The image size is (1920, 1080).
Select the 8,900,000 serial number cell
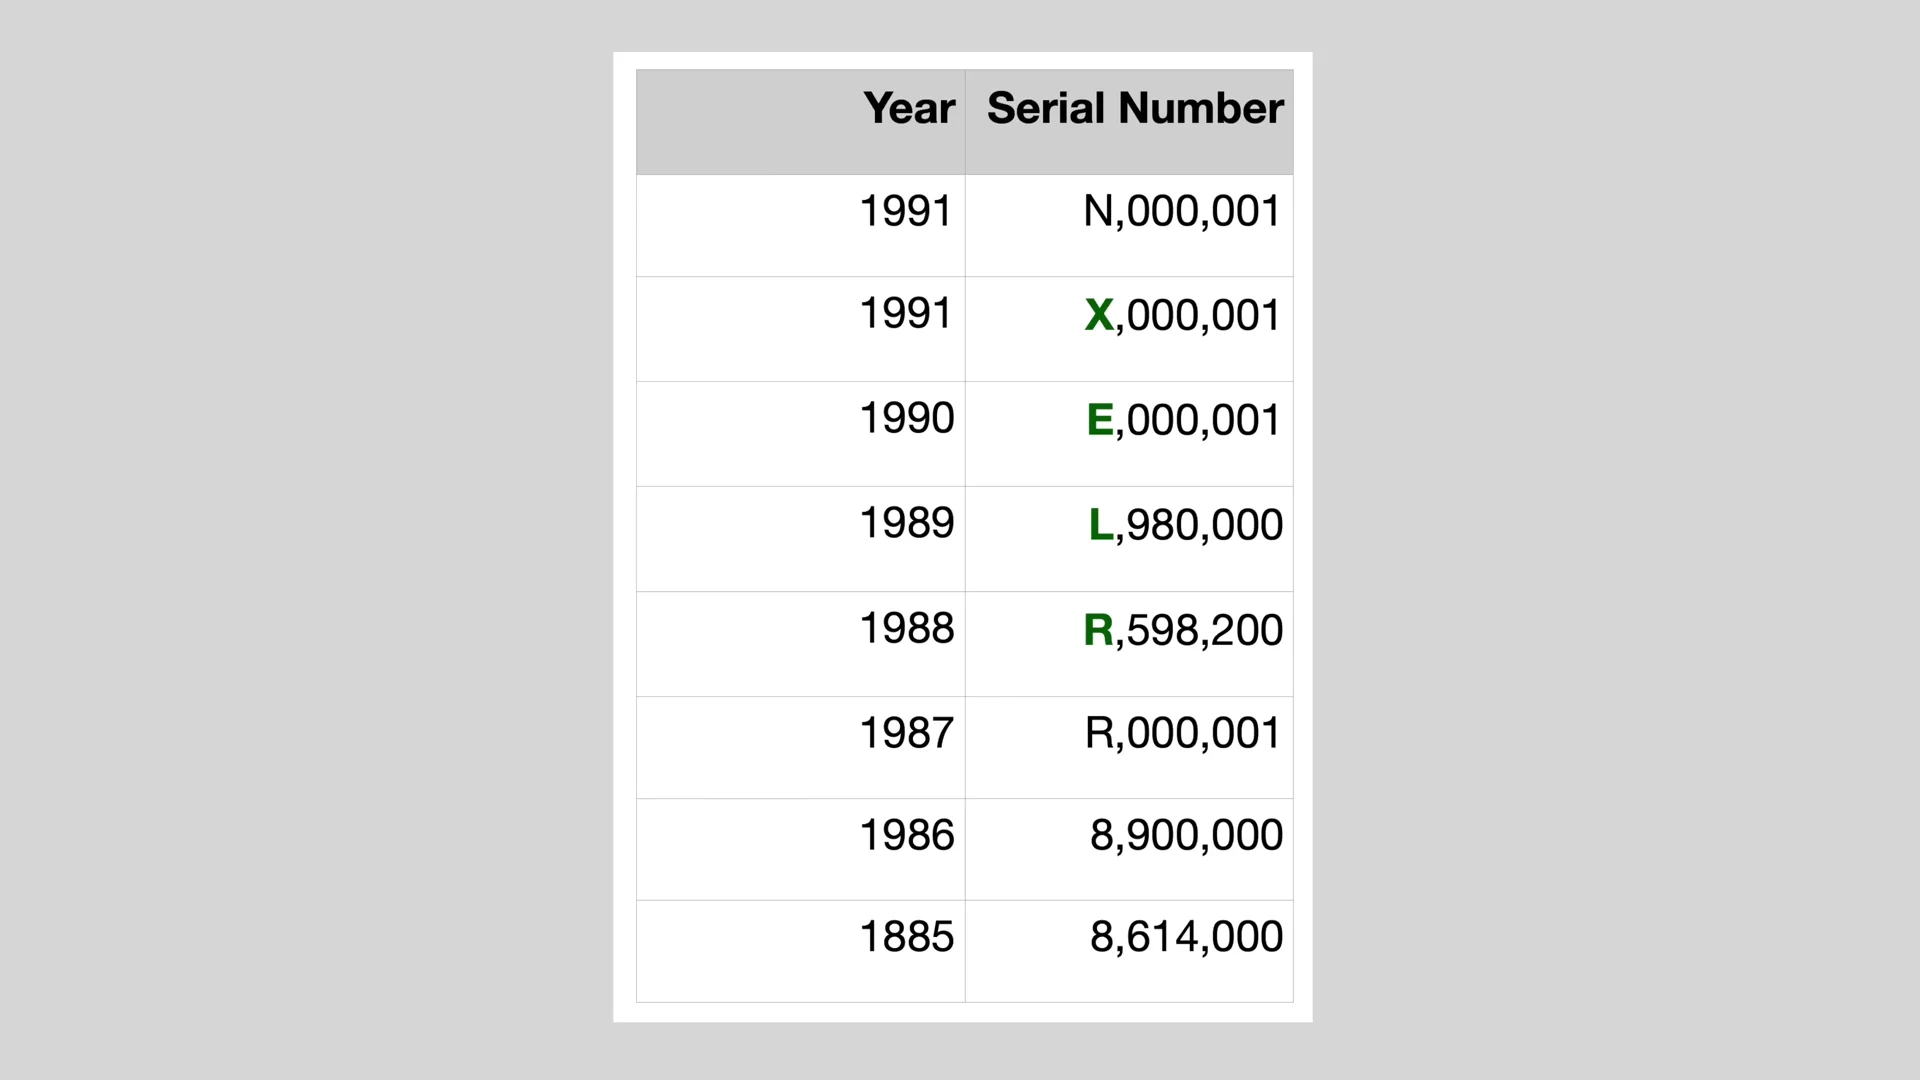click(x=1129, y=850)
